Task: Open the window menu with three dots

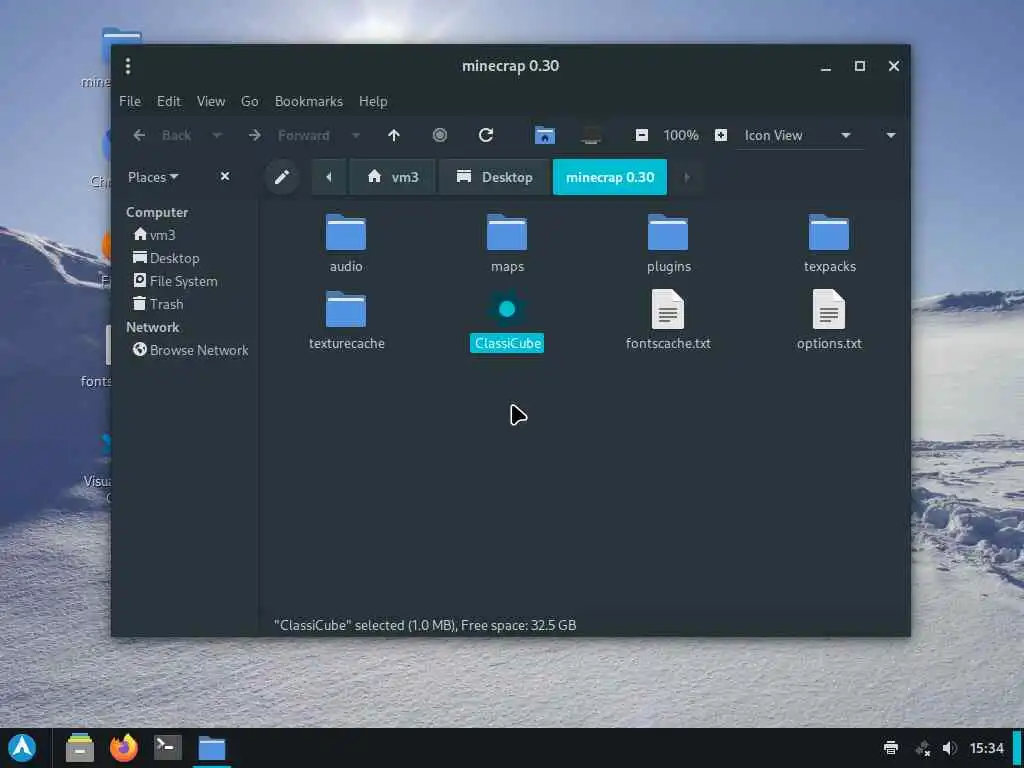Action: (x=128, y=66)
